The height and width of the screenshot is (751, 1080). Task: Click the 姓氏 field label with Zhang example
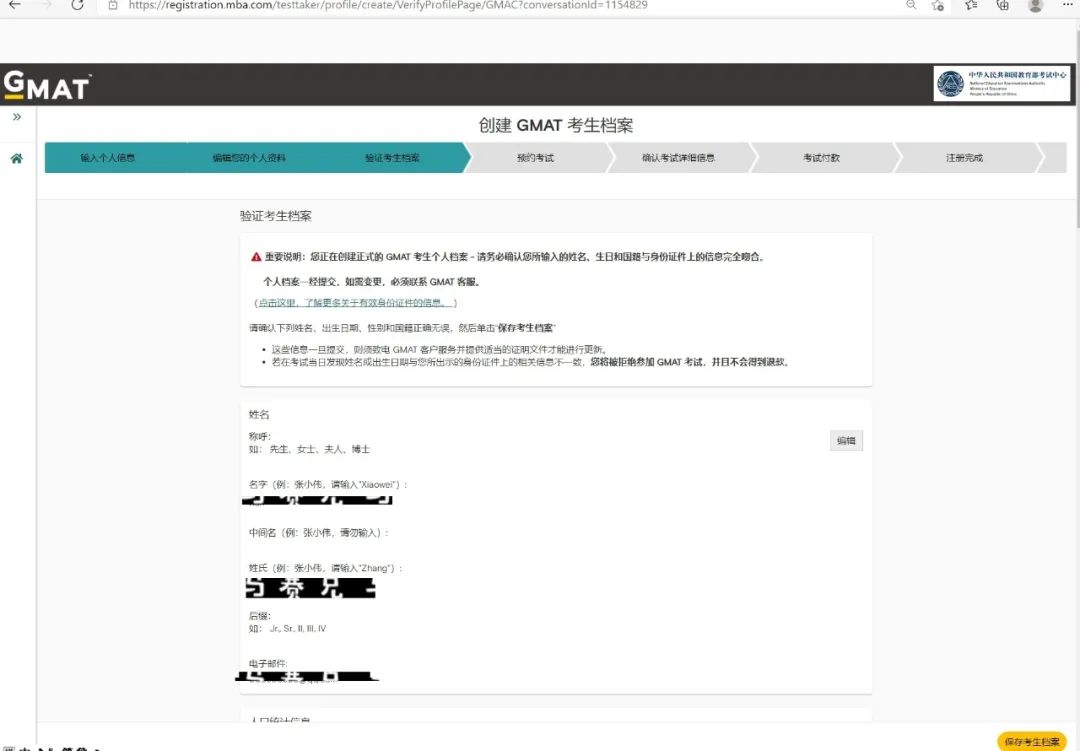pos(325,568)
